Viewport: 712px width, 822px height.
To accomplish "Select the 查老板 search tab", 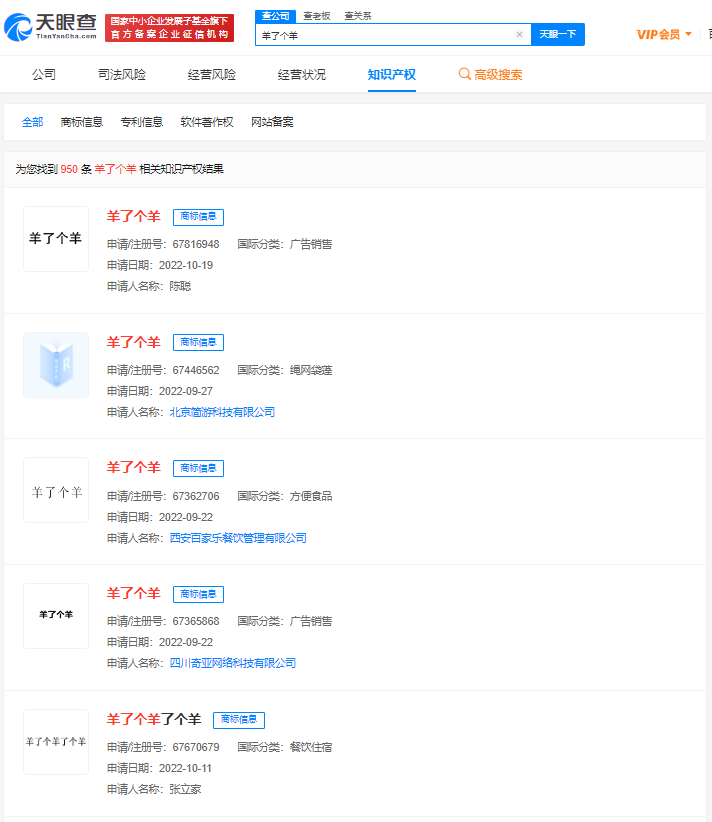I will pyautogui.click(x=317, y=16).
